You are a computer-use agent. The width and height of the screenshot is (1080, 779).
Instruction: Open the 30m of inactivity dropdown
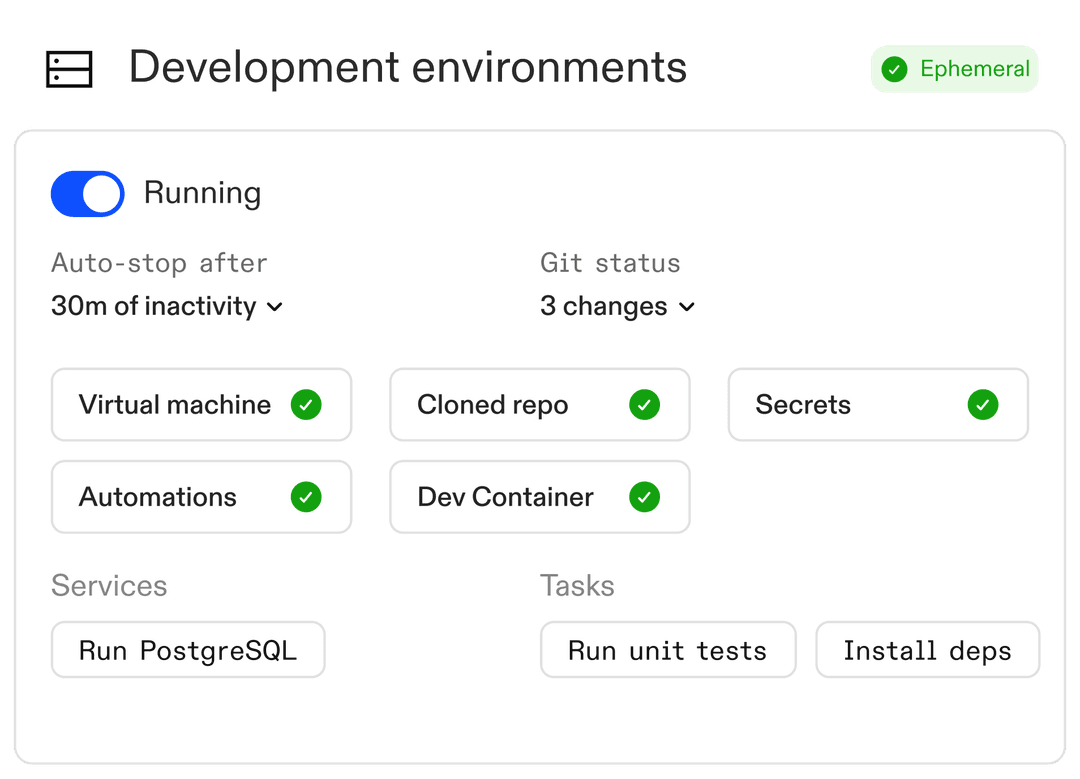(166, 306)
